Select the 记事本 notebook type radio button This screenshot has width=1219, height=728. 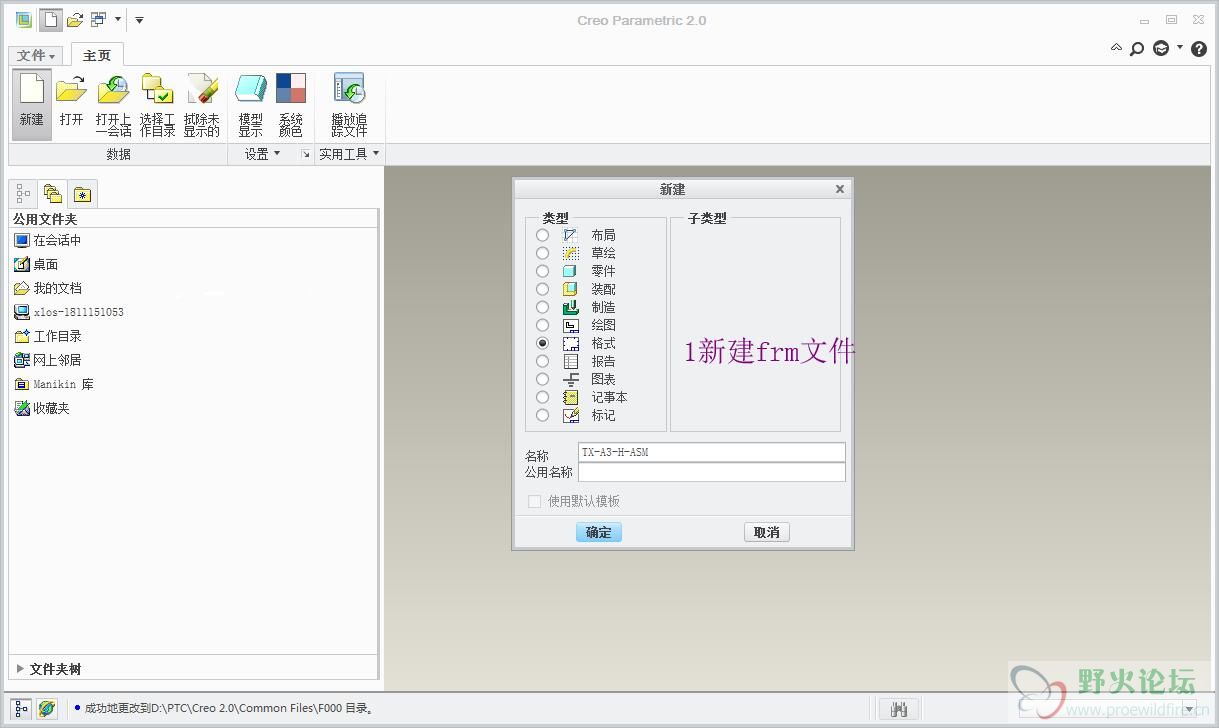[542, 397]
